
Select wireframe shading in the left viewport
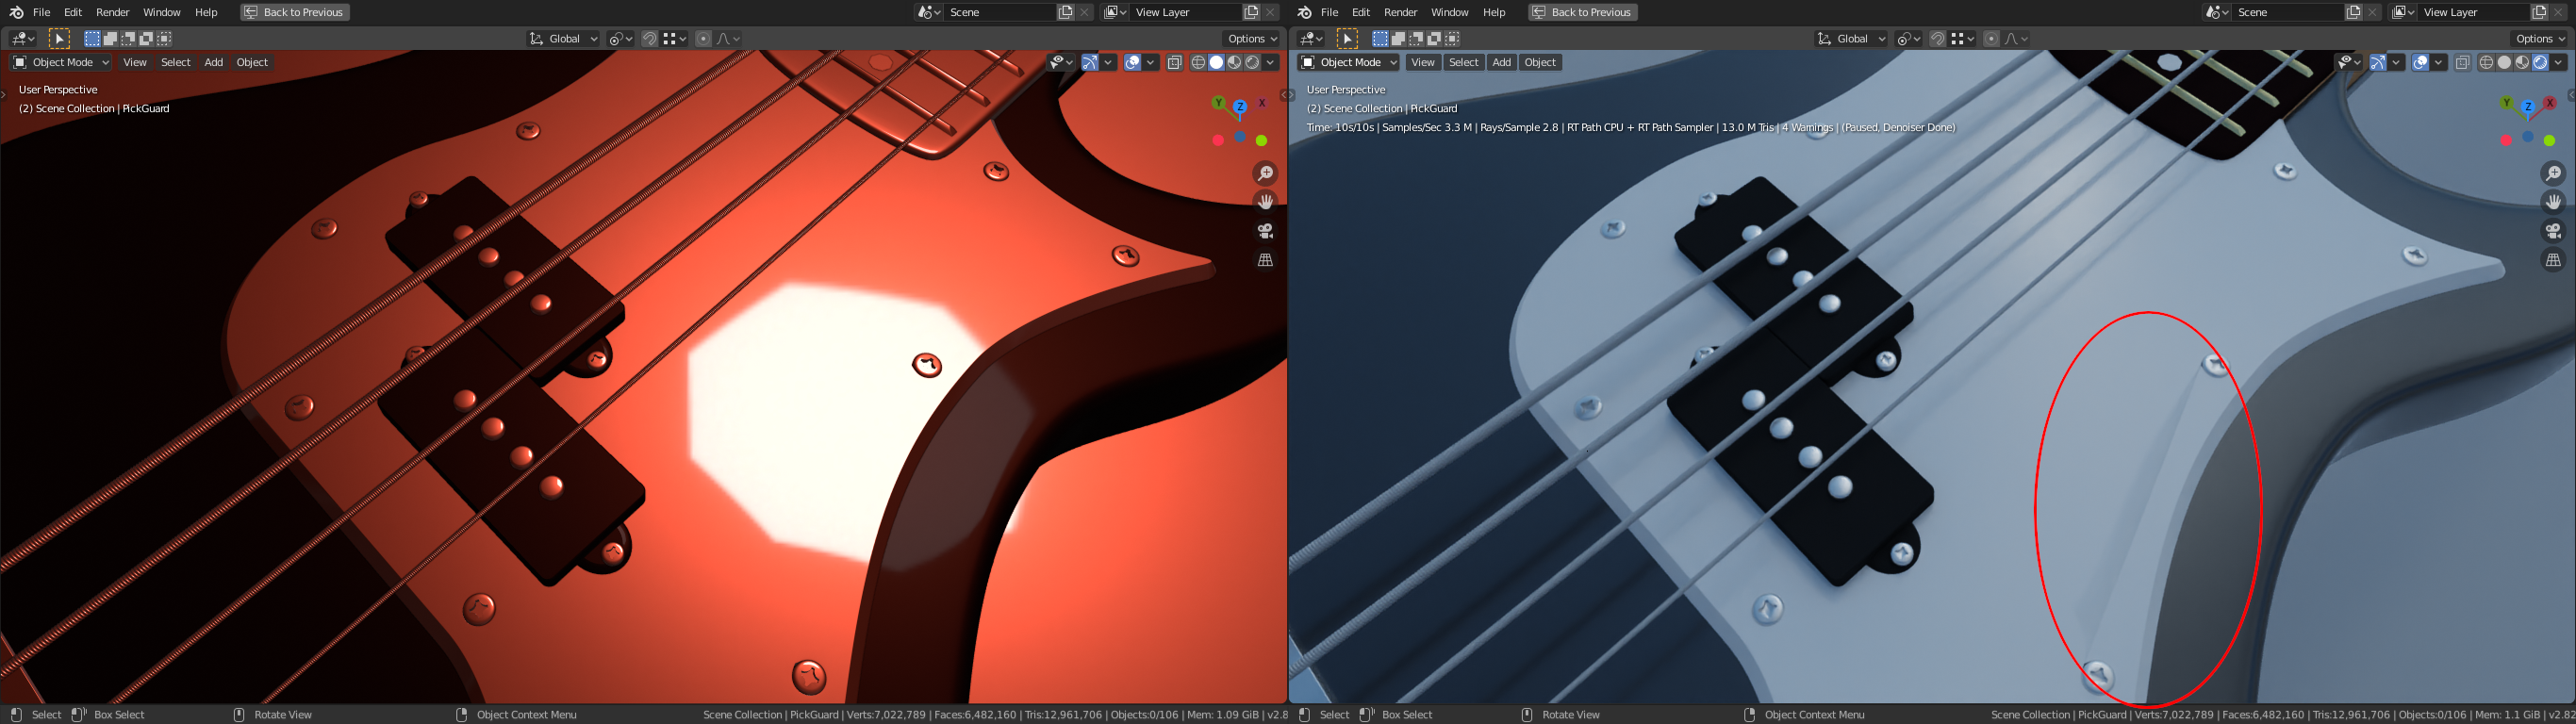point(1198,62)
